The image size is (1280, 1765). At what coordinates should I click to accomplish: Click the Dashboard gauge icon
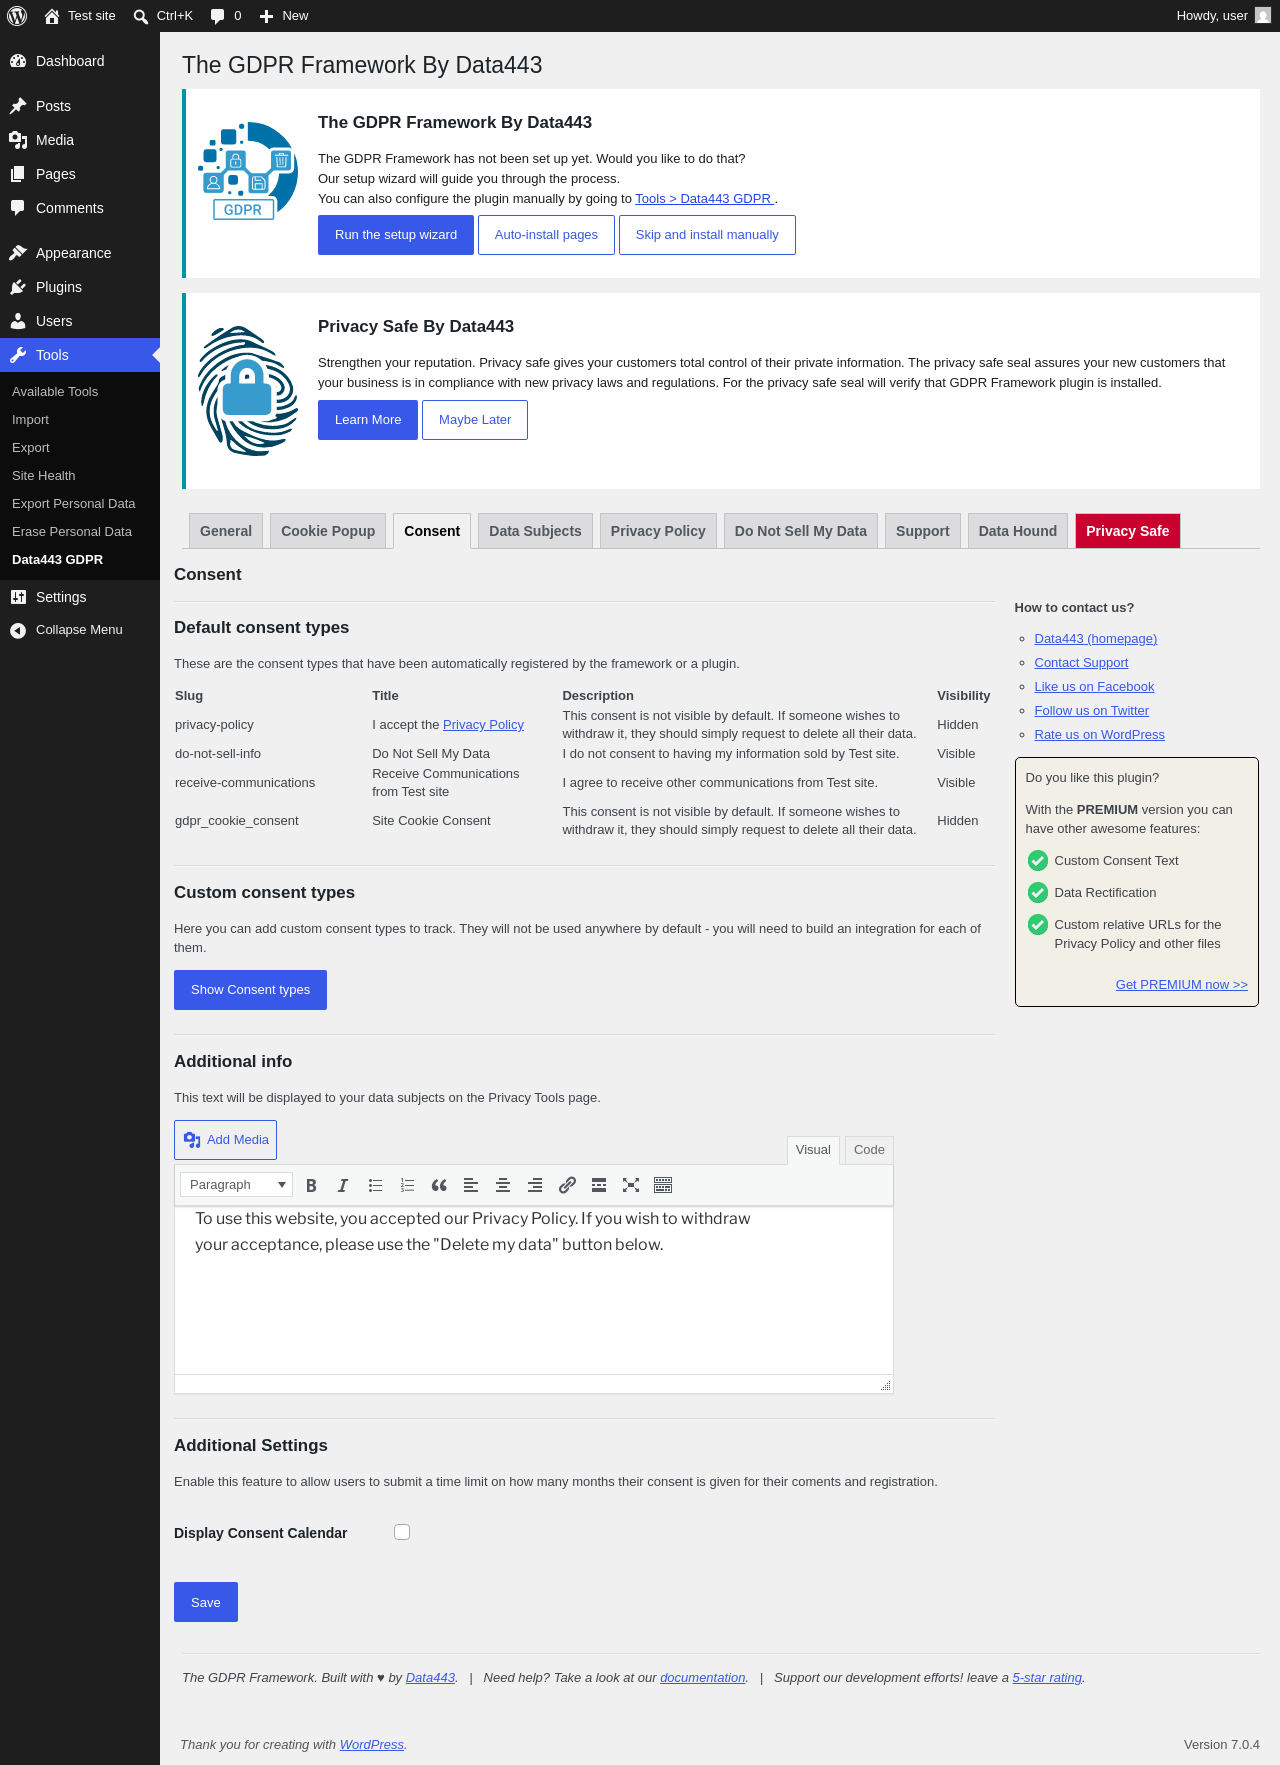tap(18, 61)
